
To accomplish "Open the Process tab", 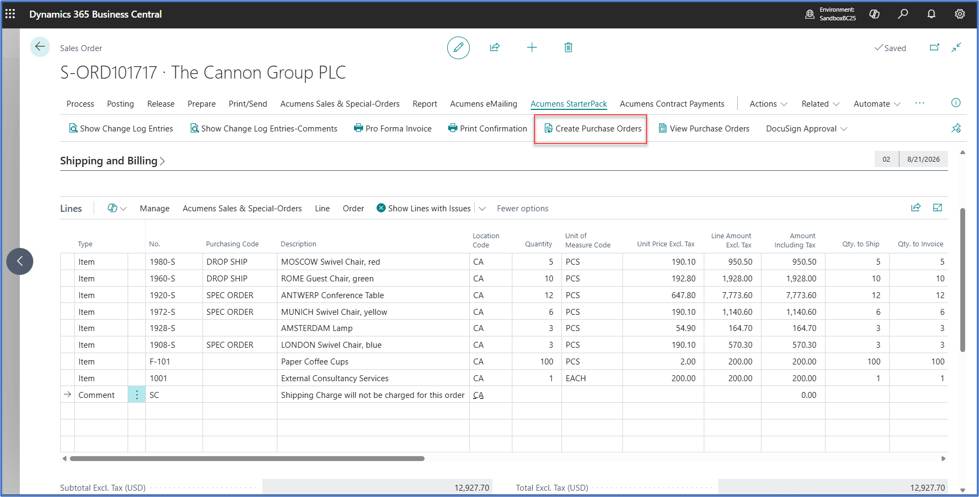I will coord(80,104).
